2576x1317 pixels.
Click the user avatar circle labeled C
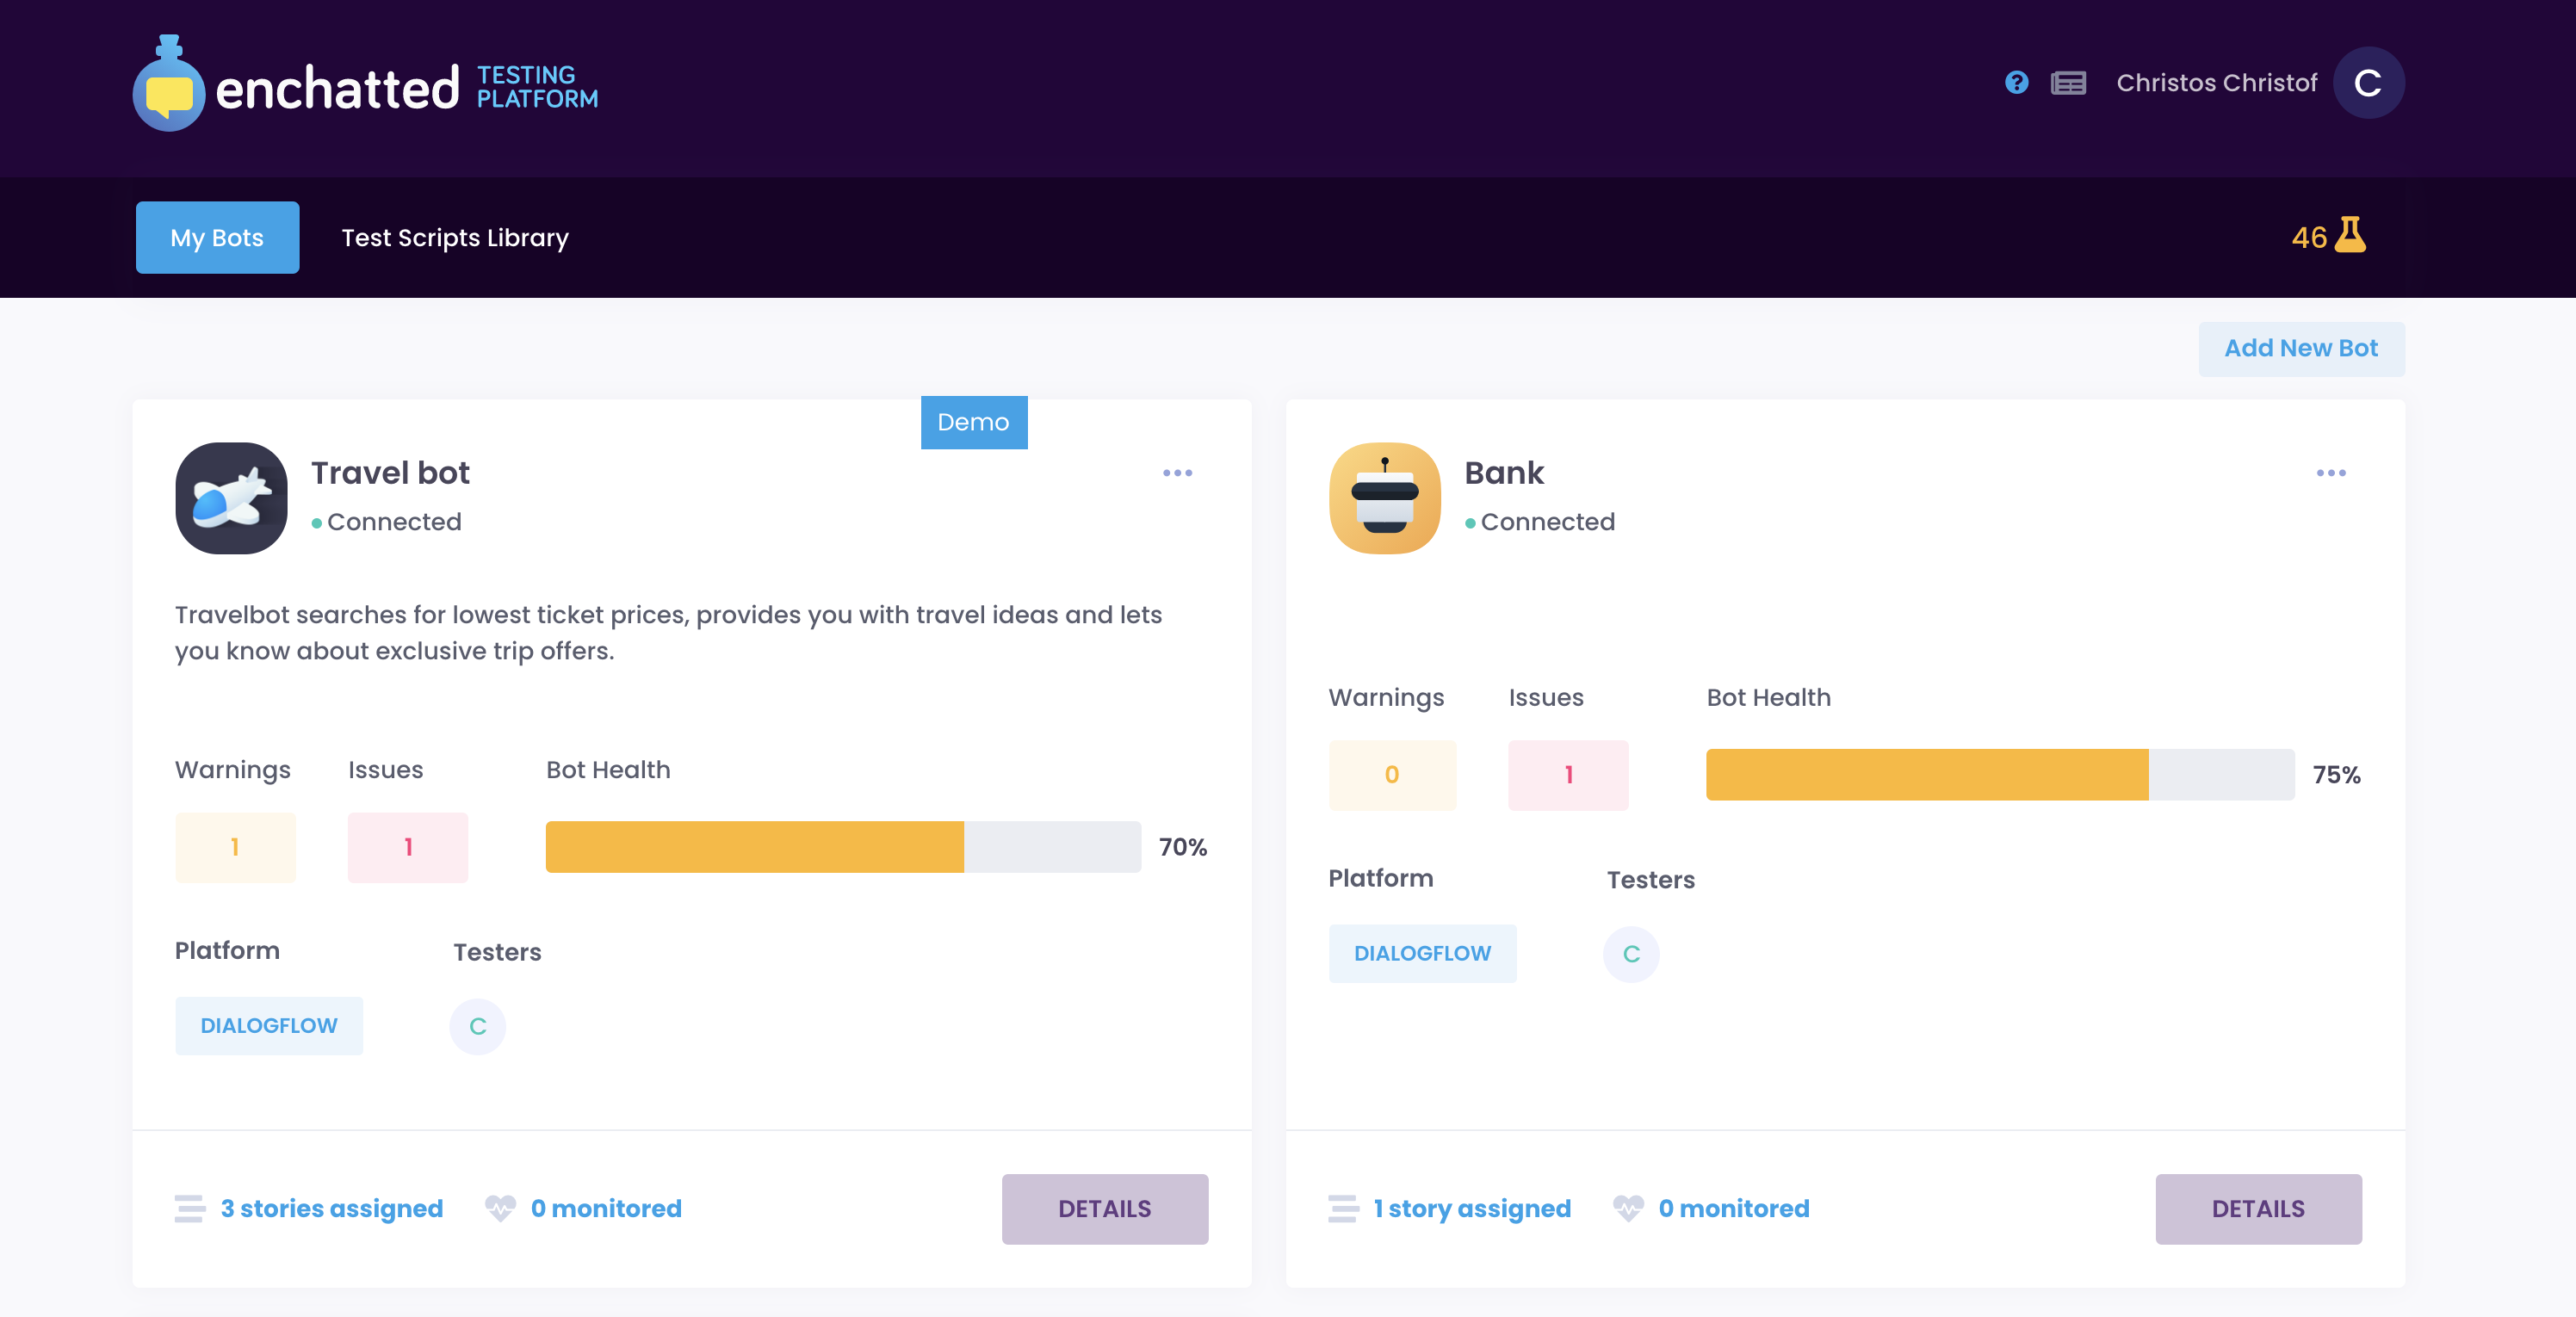[2368, 83]
